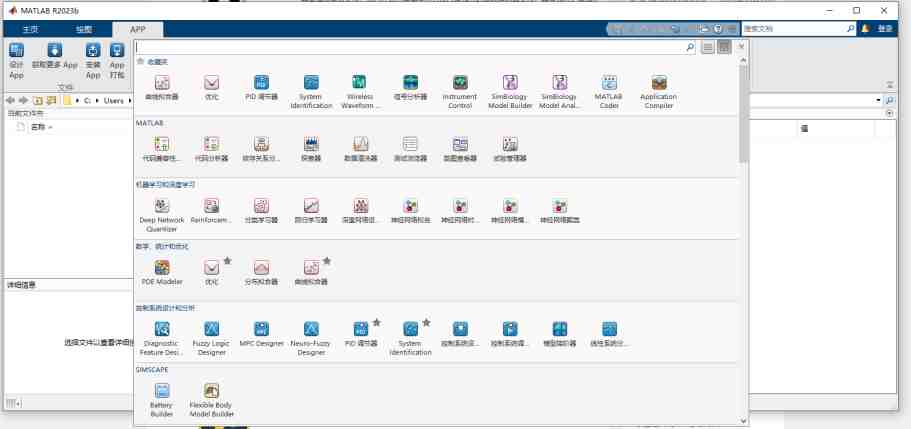This screenshot has height=429, width=911.
Task: Expand the workspace panel actions menu
Action: tap(890, 114)
